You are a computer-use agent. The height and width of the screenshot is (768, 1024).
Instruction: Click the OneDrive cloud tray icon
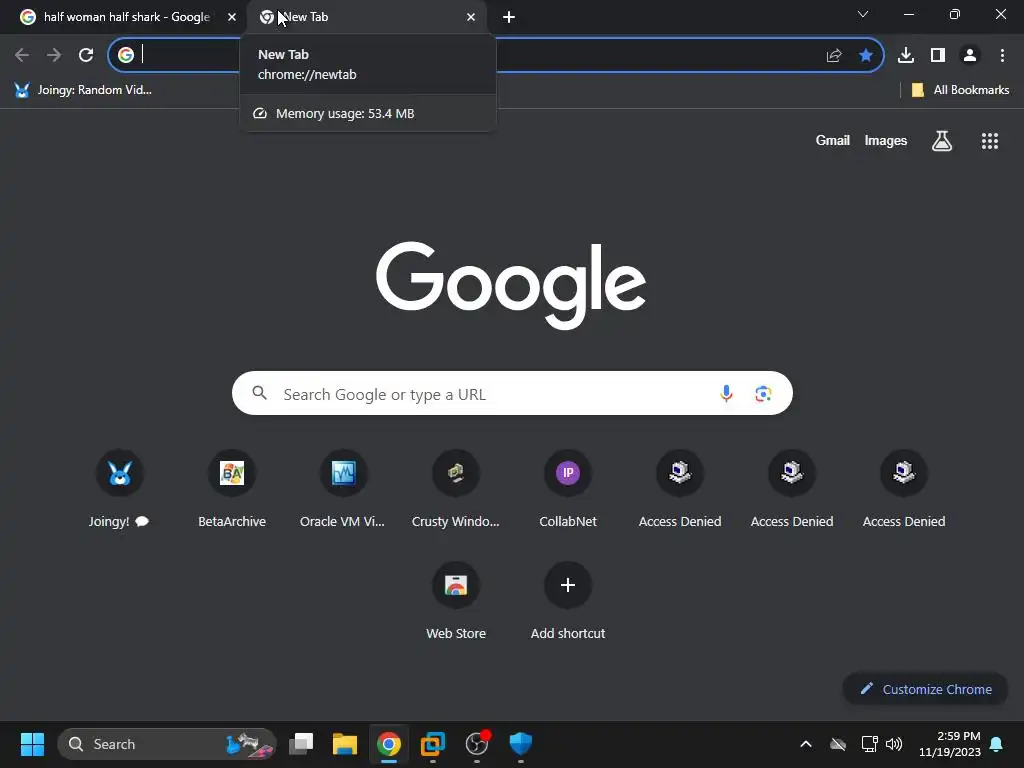pyautogui.click(x=838, y=744)
